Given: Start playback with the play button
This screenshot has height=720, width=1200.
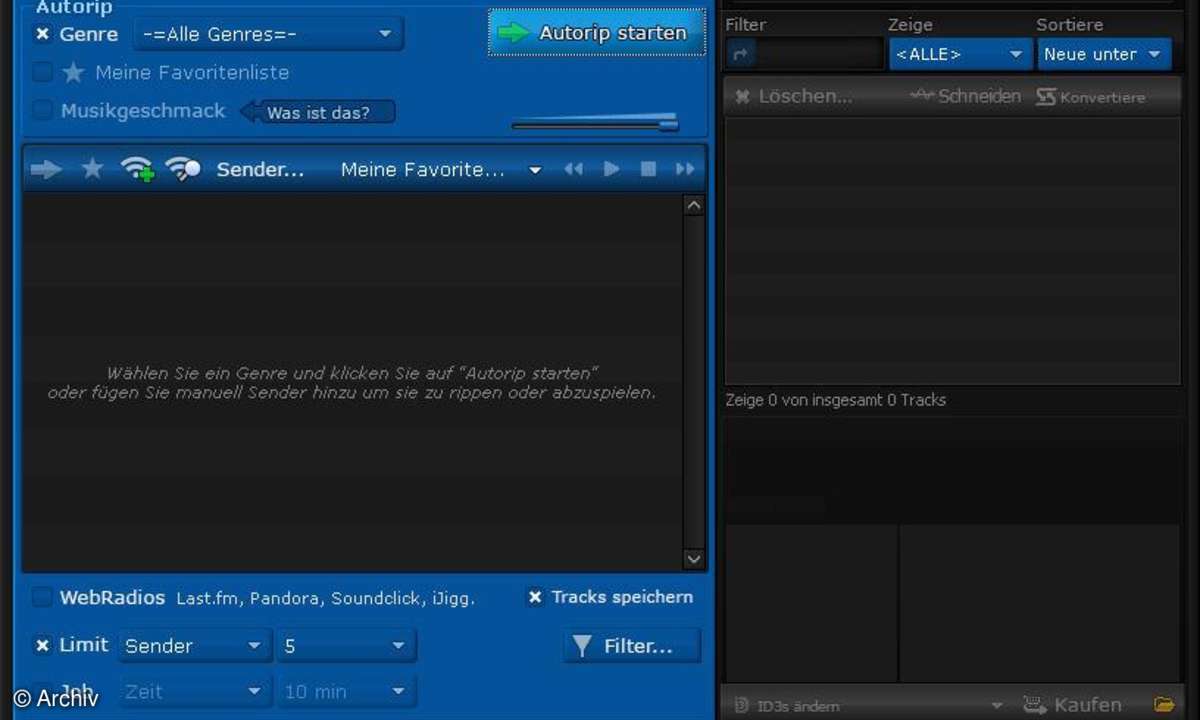Looking at the screenshot, I should click(611, 170).
